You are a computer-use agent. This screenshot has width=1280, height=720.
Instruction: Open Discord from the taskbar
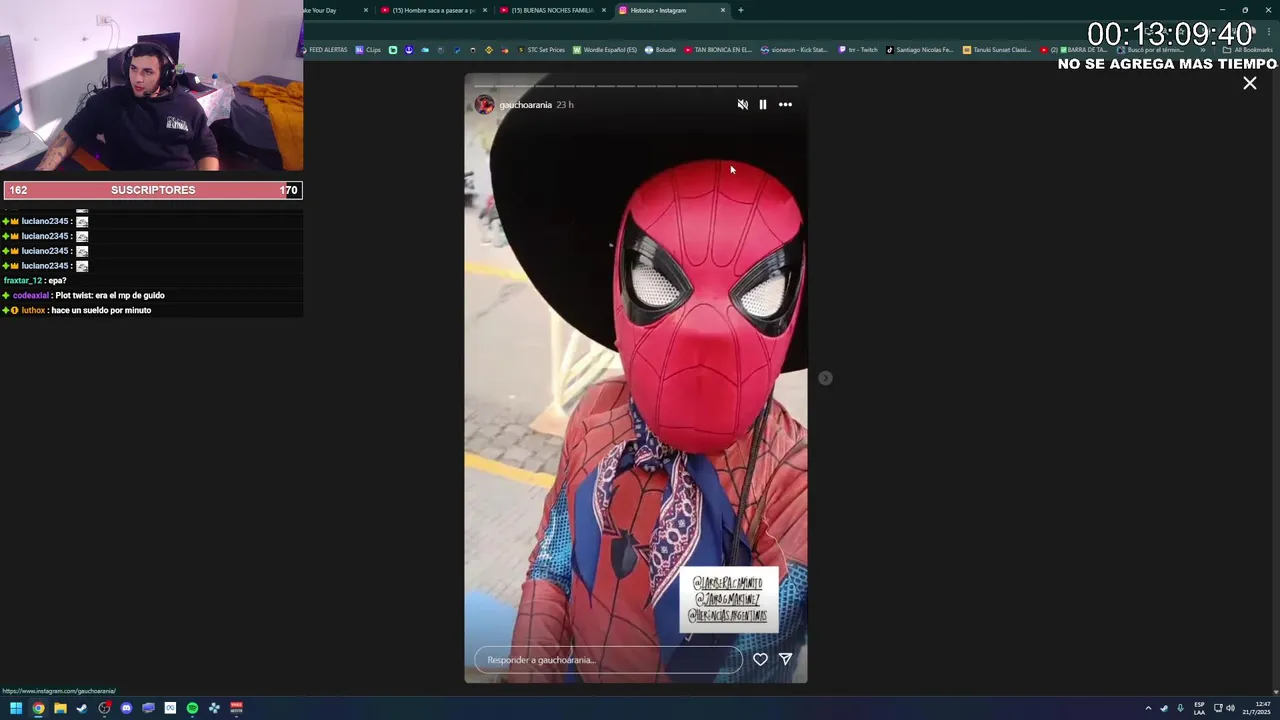pyautogui.click(x=126, y=708)
